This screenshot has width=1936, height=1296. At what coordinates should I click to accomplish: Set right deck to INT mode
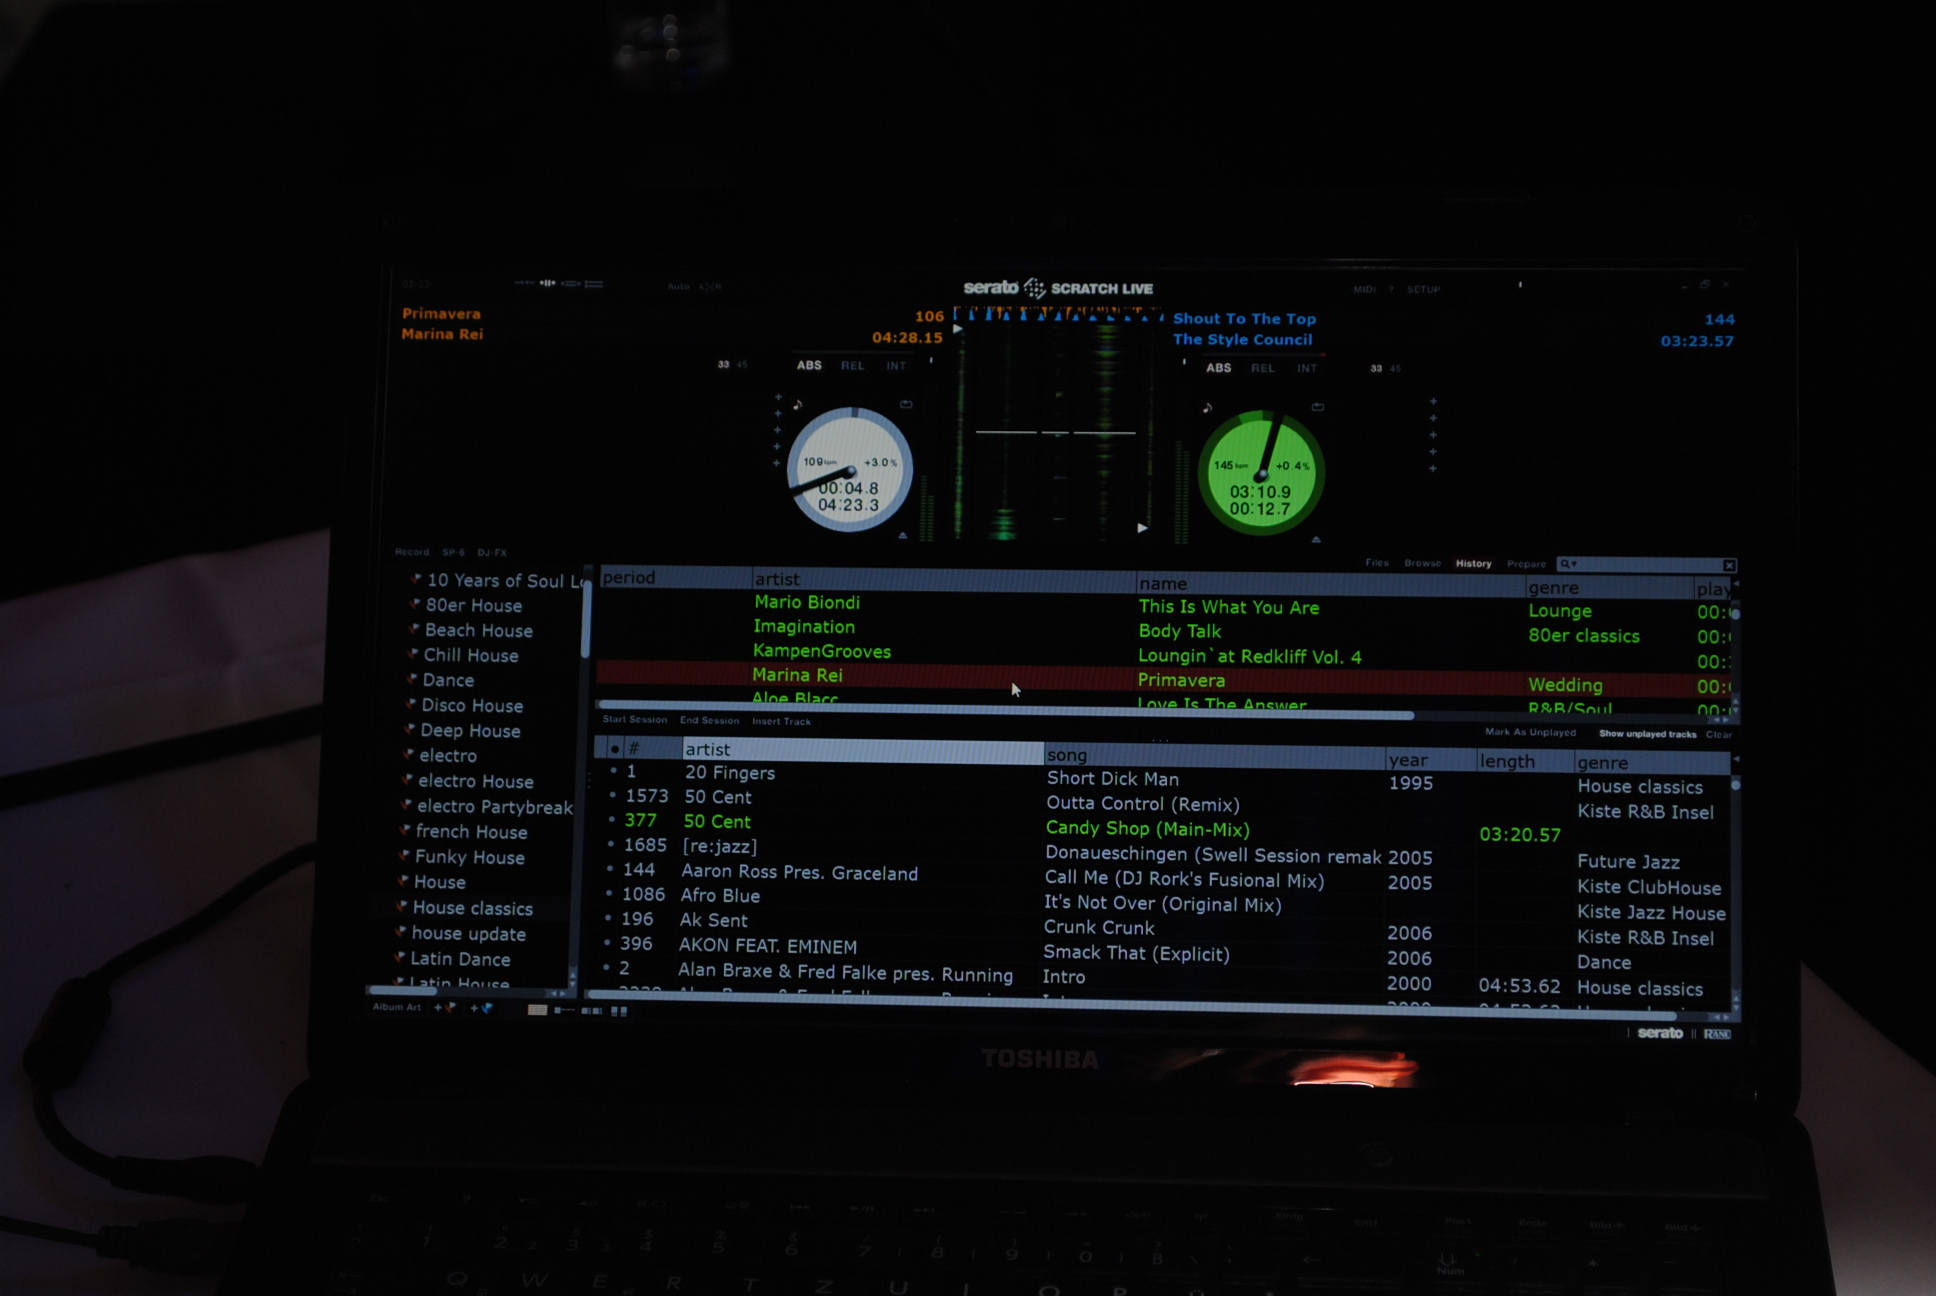tap(1306, 369)
